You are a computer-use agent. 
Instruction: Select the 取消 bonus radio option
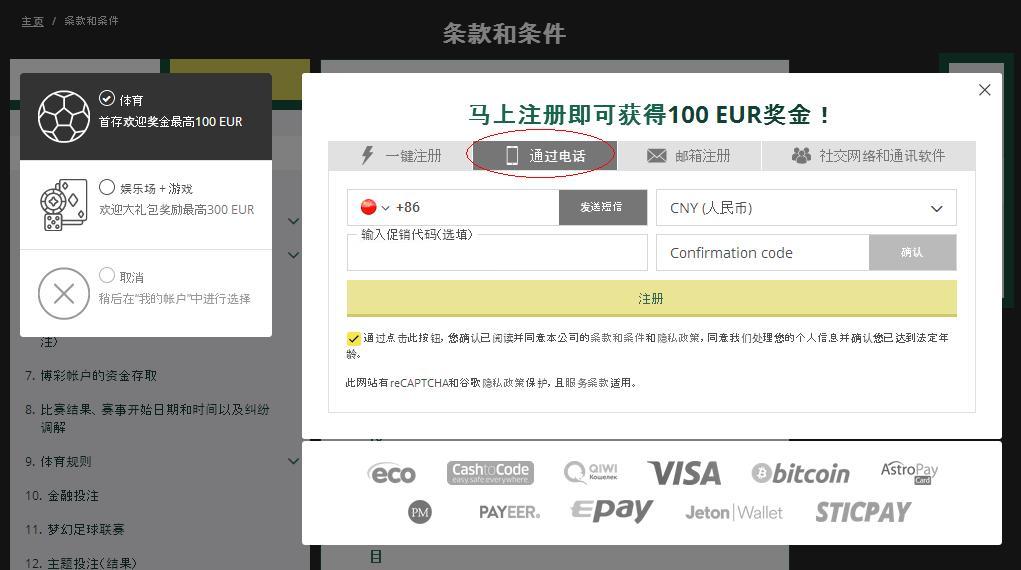[x=107, y=275]
